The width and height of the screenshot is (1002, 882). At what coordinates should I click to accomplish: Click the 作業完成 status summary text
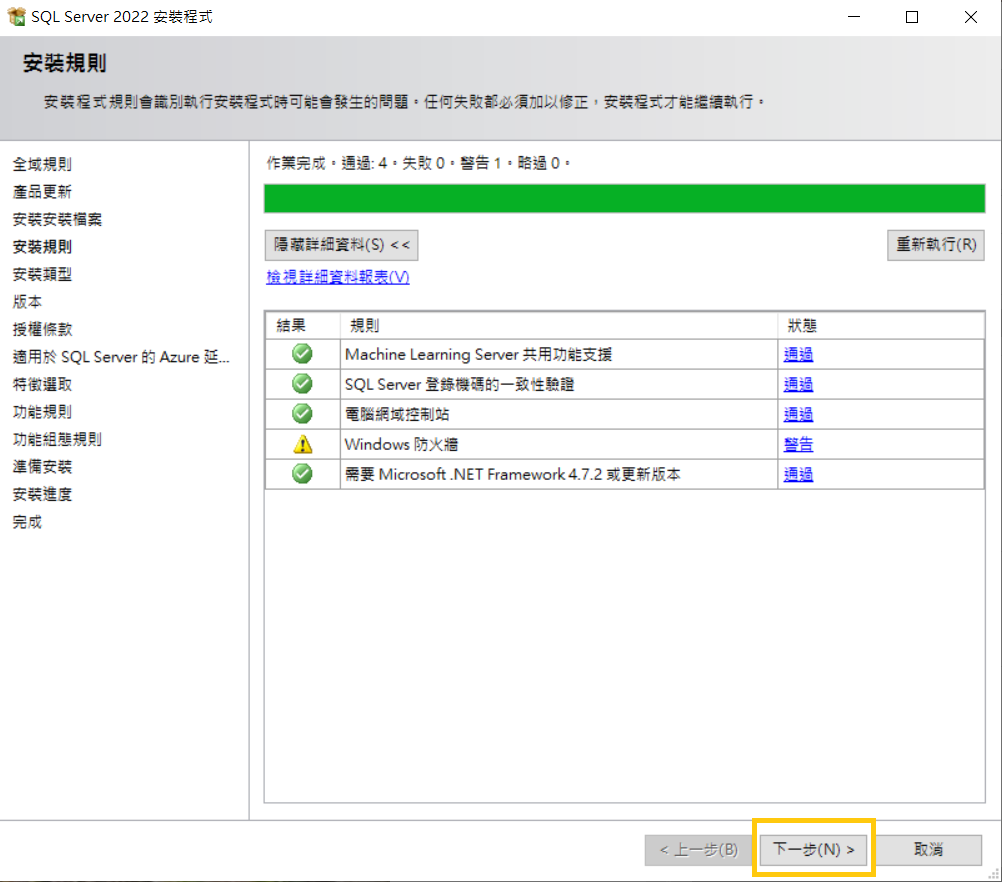419,163
